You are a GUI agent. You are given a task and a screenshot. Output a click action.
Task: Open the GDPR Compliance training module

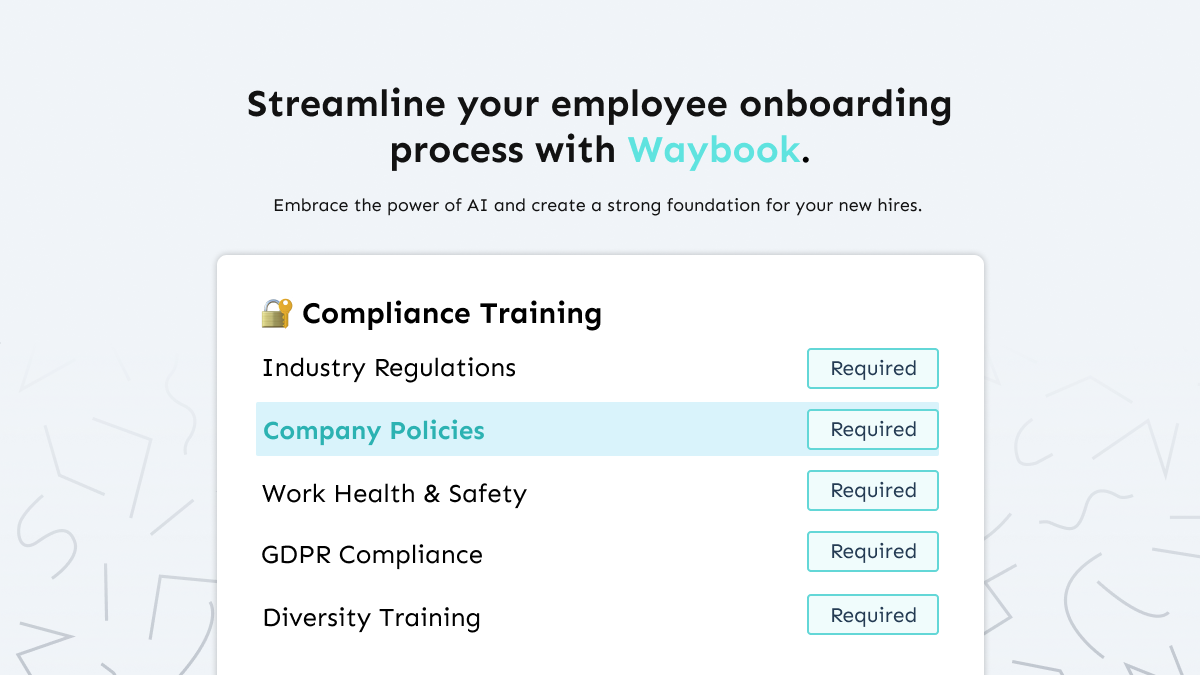point(372,554)
